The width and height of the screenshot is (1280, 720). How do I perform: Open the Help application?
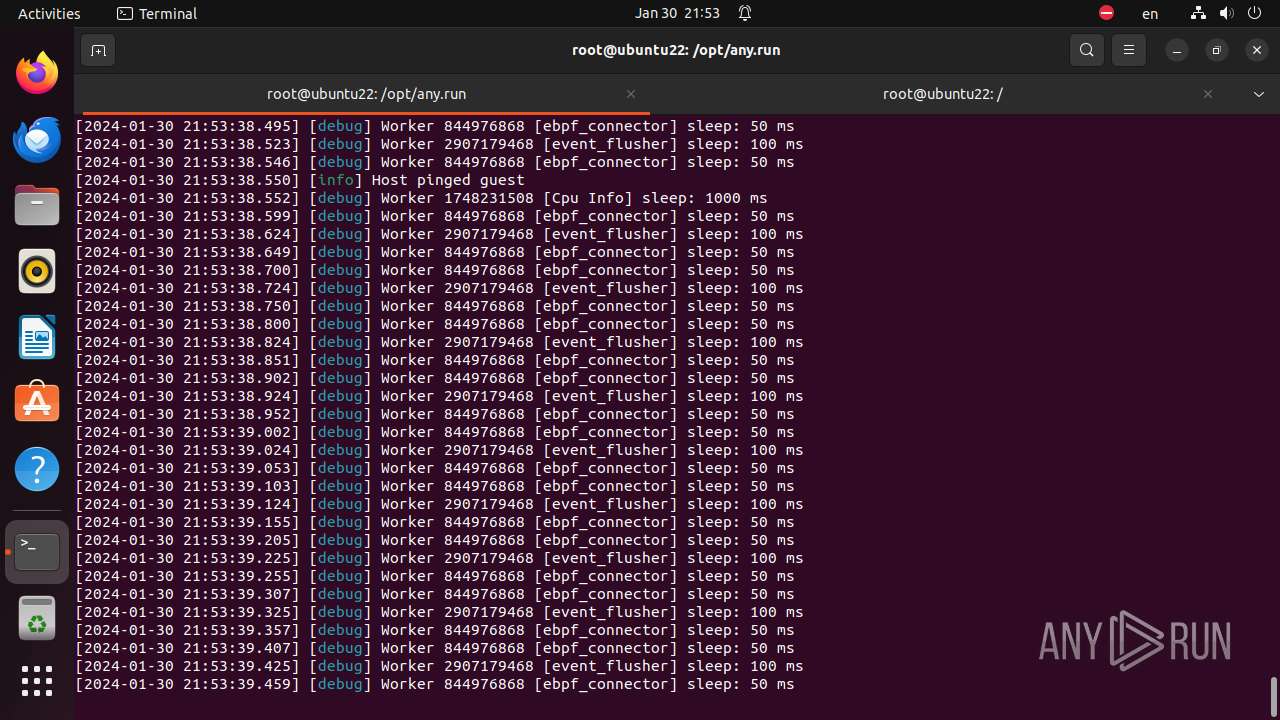tap(37, 468)
